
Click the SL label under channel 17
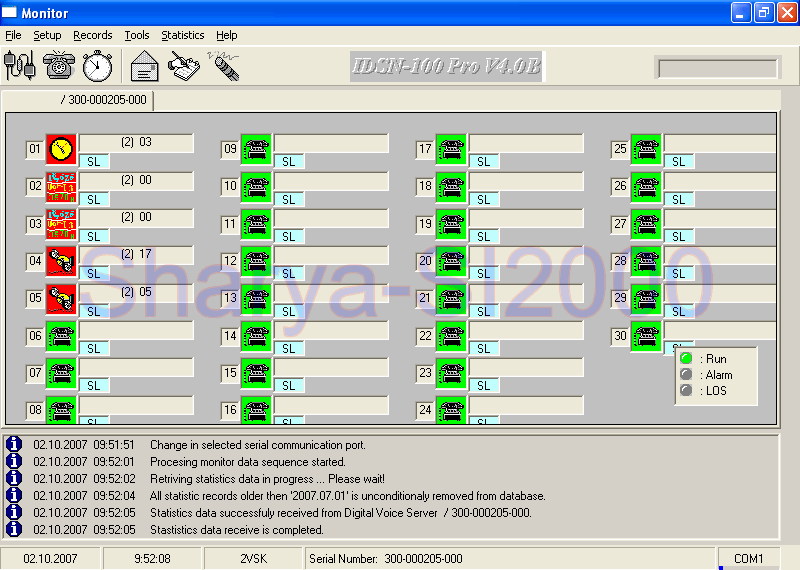pos(484,162)
